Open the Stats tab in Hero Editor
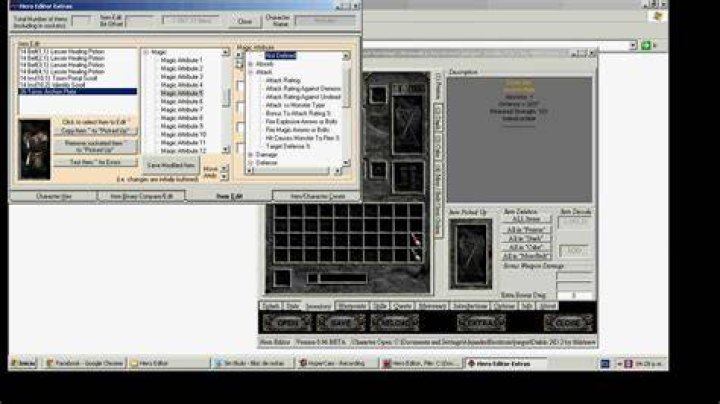720x404 pixels. [292, 306]
